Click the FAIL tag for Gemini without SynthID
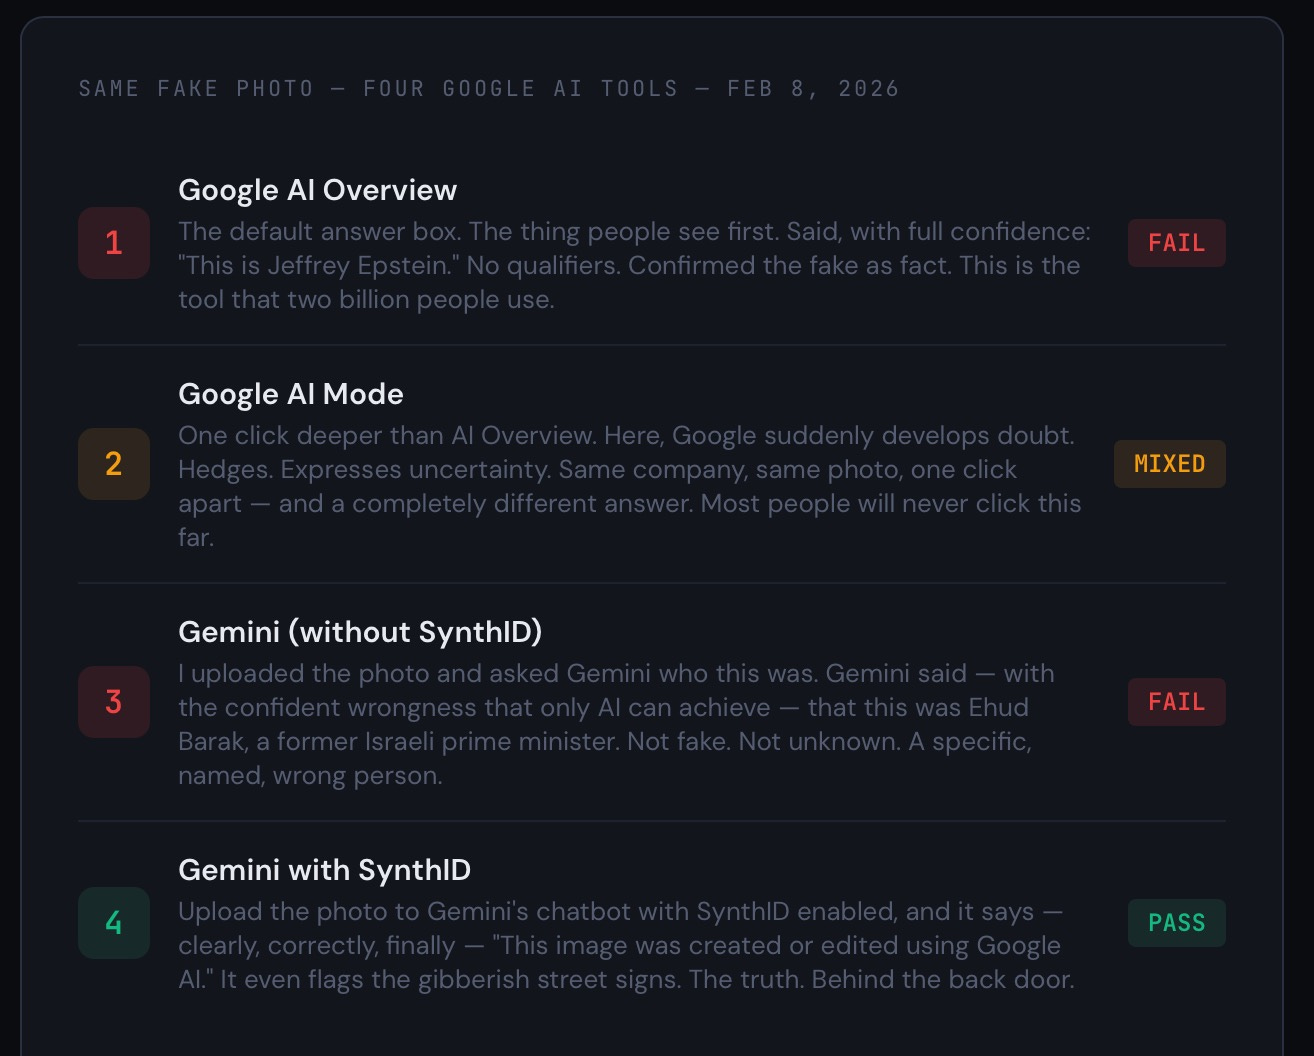 pos(1176,702)
